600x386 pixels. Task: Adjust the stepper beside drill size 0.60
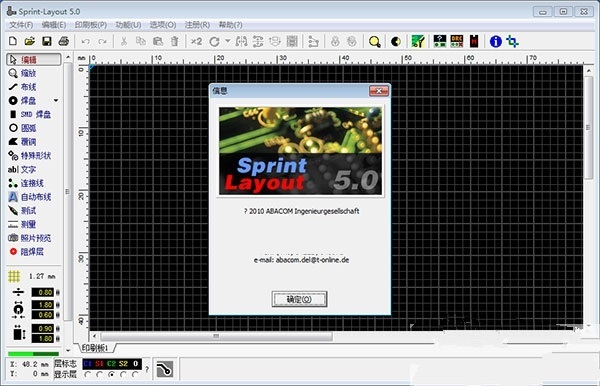pos(58,315)
